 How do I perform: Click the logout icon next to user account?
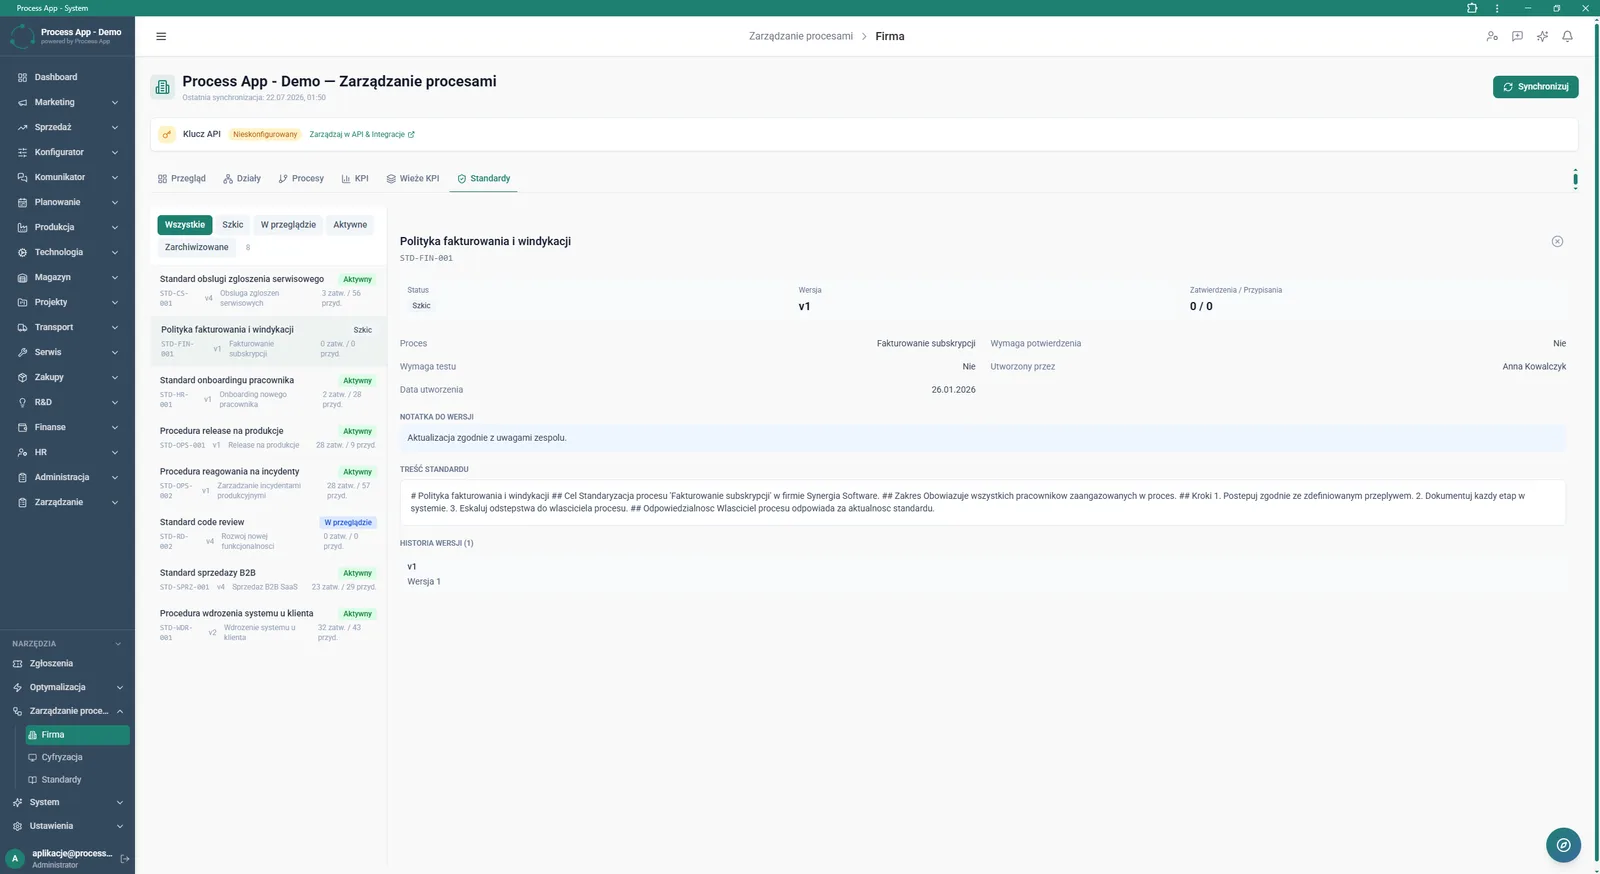pos(125,858)
